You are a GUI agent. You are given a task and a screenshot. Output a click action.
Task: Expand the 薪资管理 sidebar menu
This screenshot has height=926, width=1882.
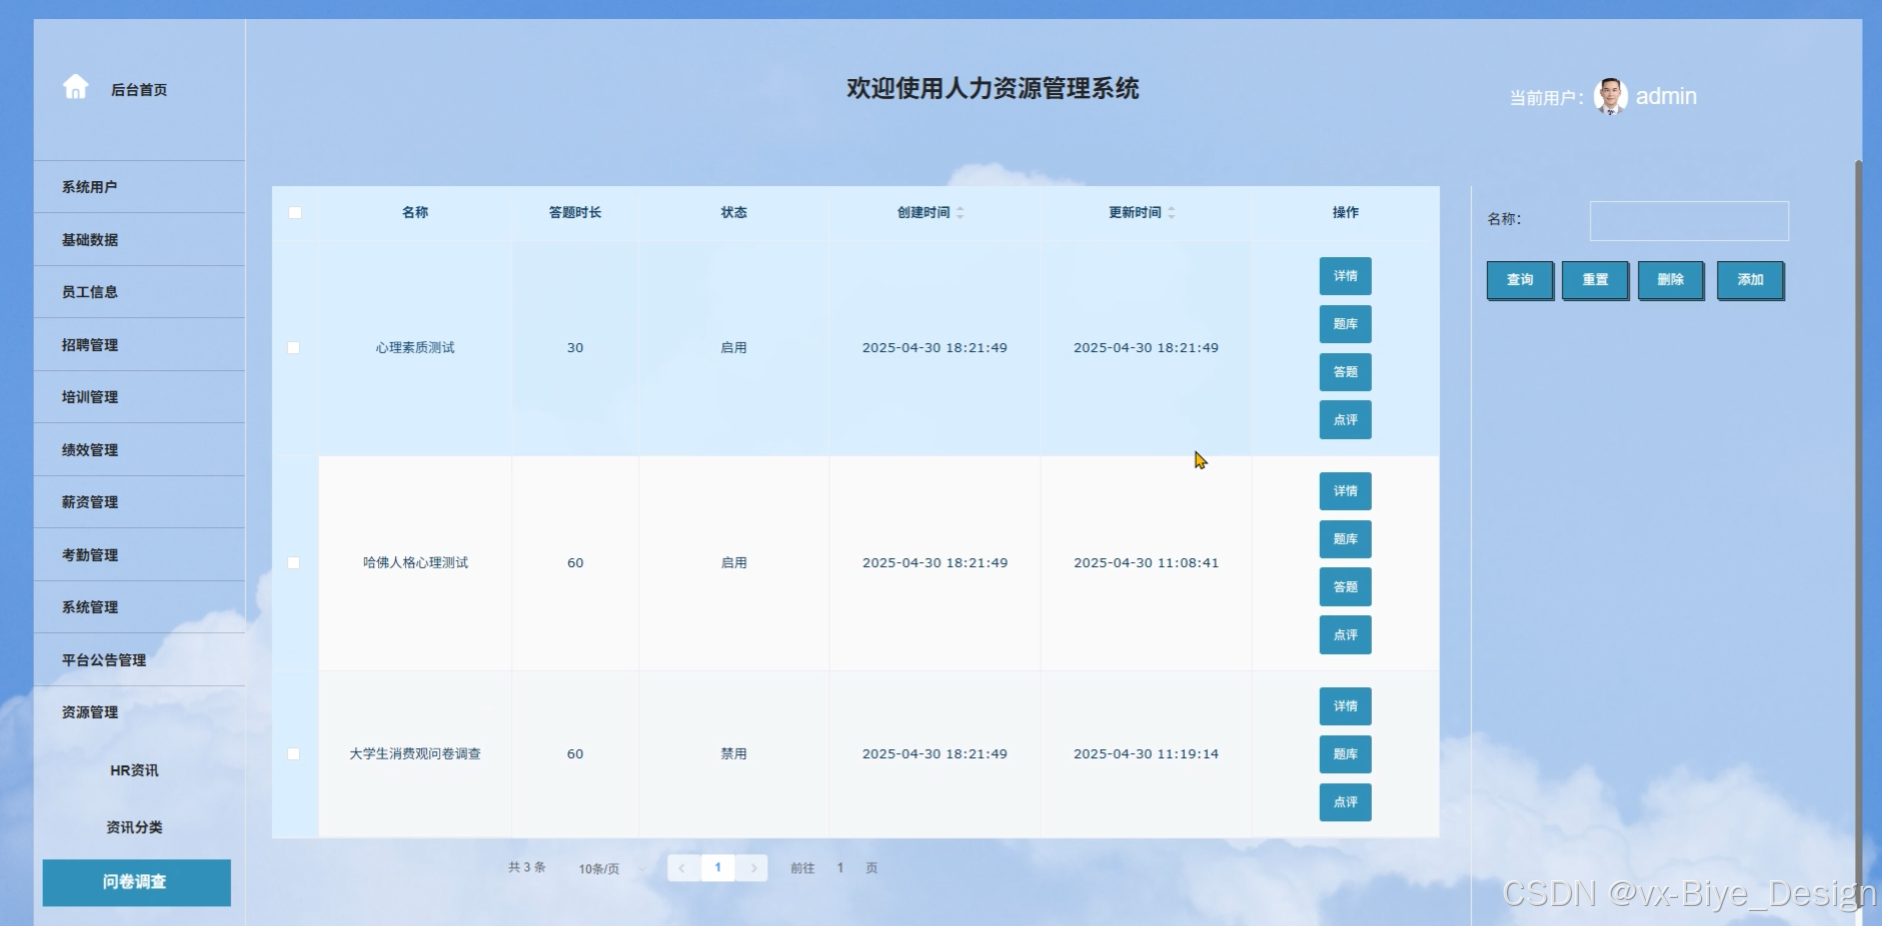[139, 502]
